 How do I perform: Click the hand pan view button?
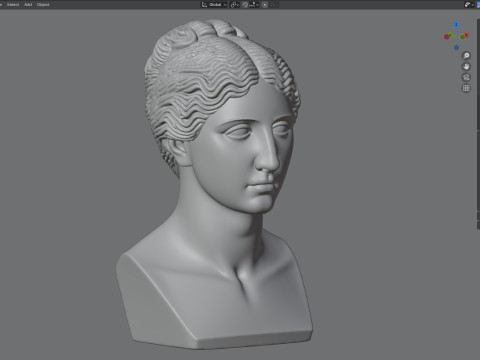pos(466,67)
